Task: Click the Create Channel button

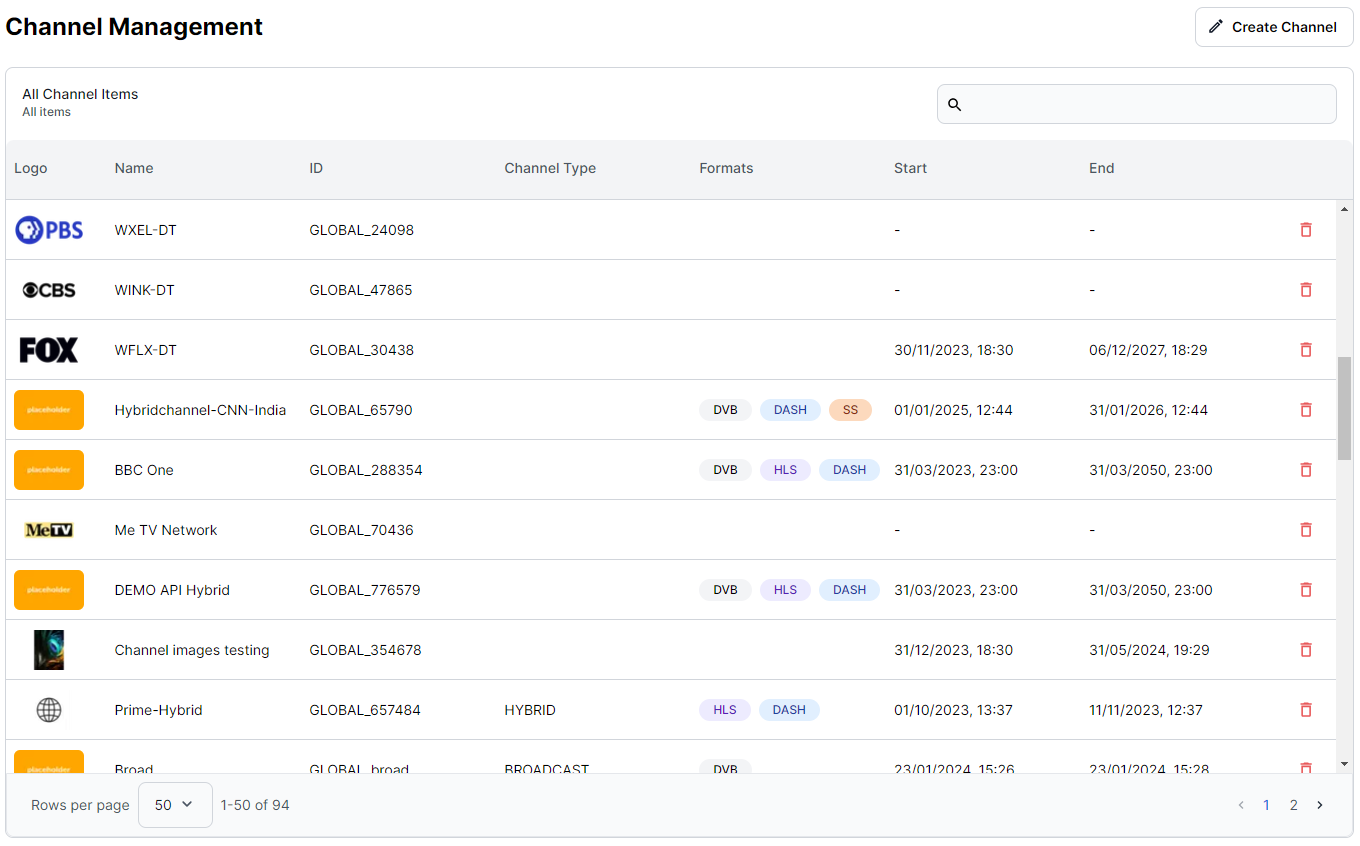Action: tap(1273, 27)
